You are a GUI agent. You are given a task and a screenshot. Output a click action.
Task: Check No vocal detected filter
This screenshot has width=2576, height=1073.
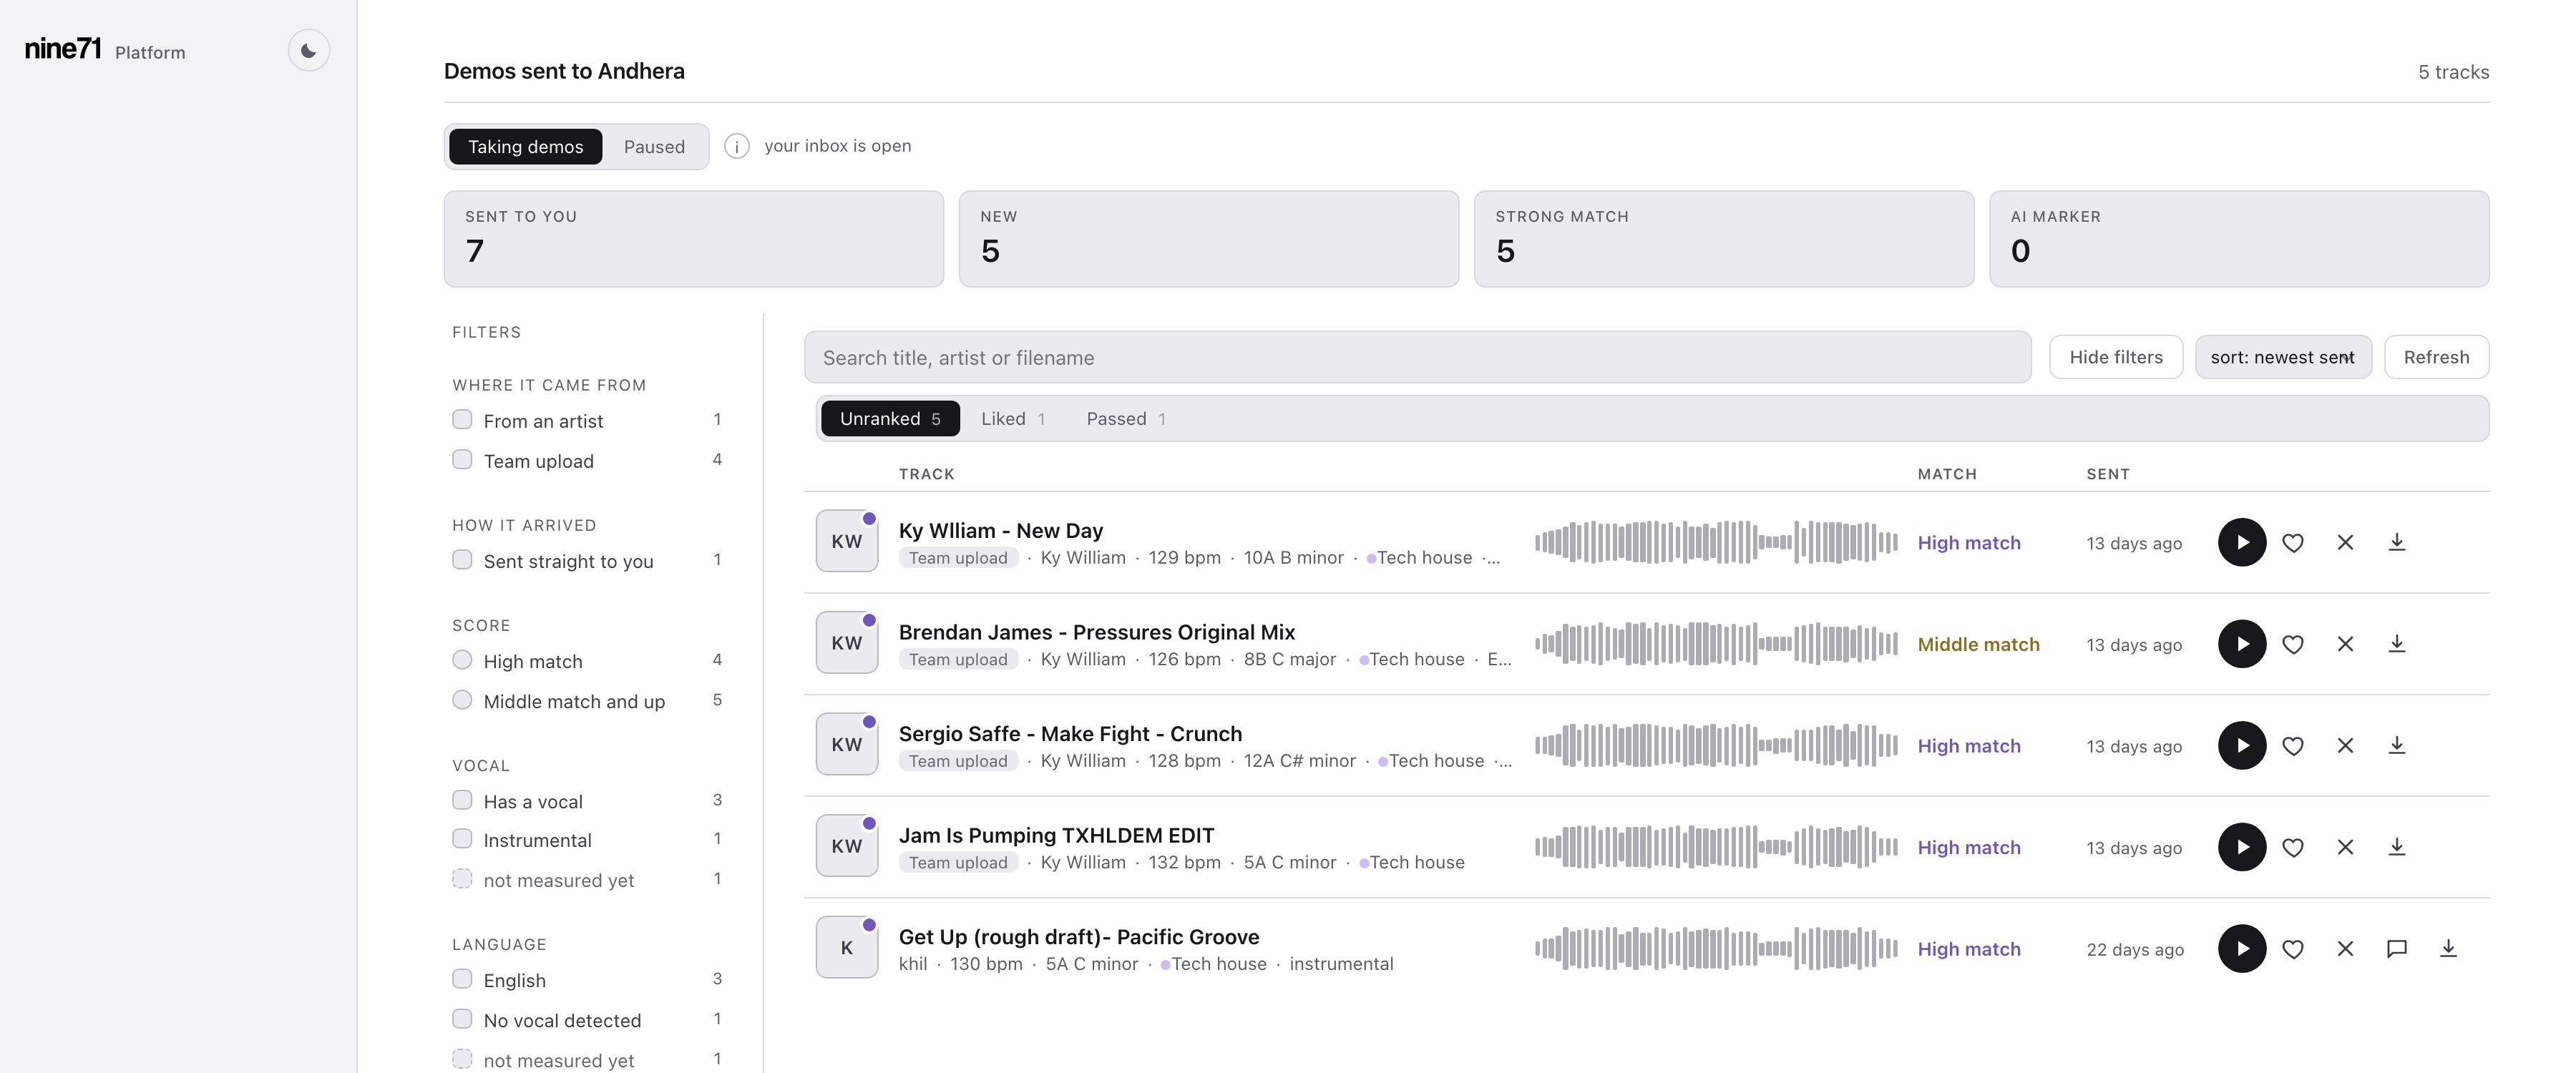point(462,1018)
